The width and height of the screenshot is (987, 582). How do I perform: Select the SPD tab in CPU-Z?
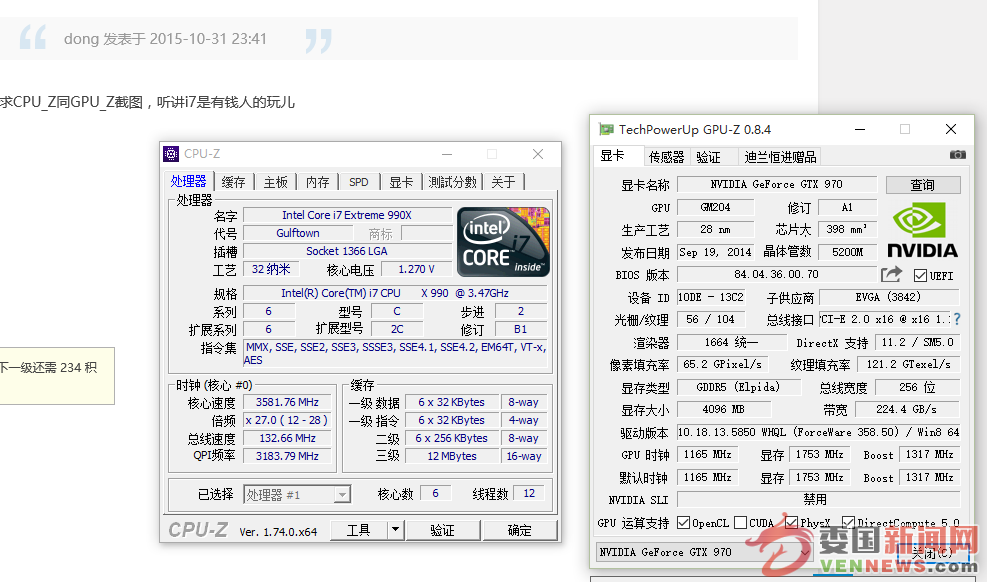tap(359, 182)
